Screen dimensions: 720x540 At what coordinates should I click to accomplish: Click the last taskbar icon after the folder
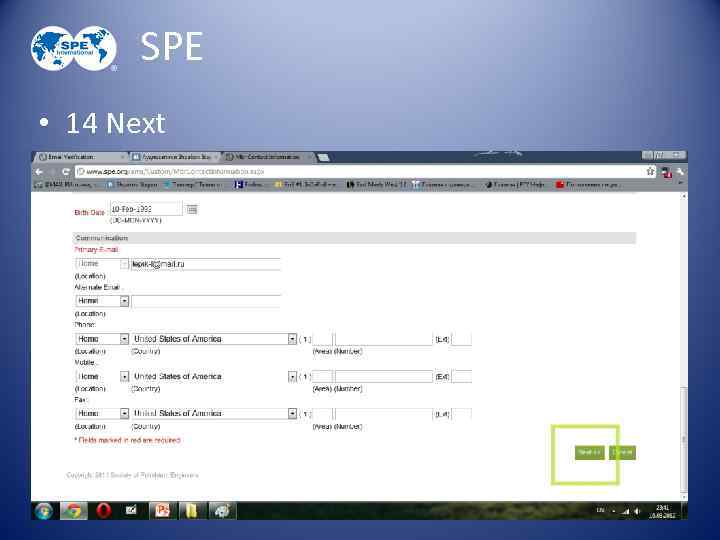[222, 511]
